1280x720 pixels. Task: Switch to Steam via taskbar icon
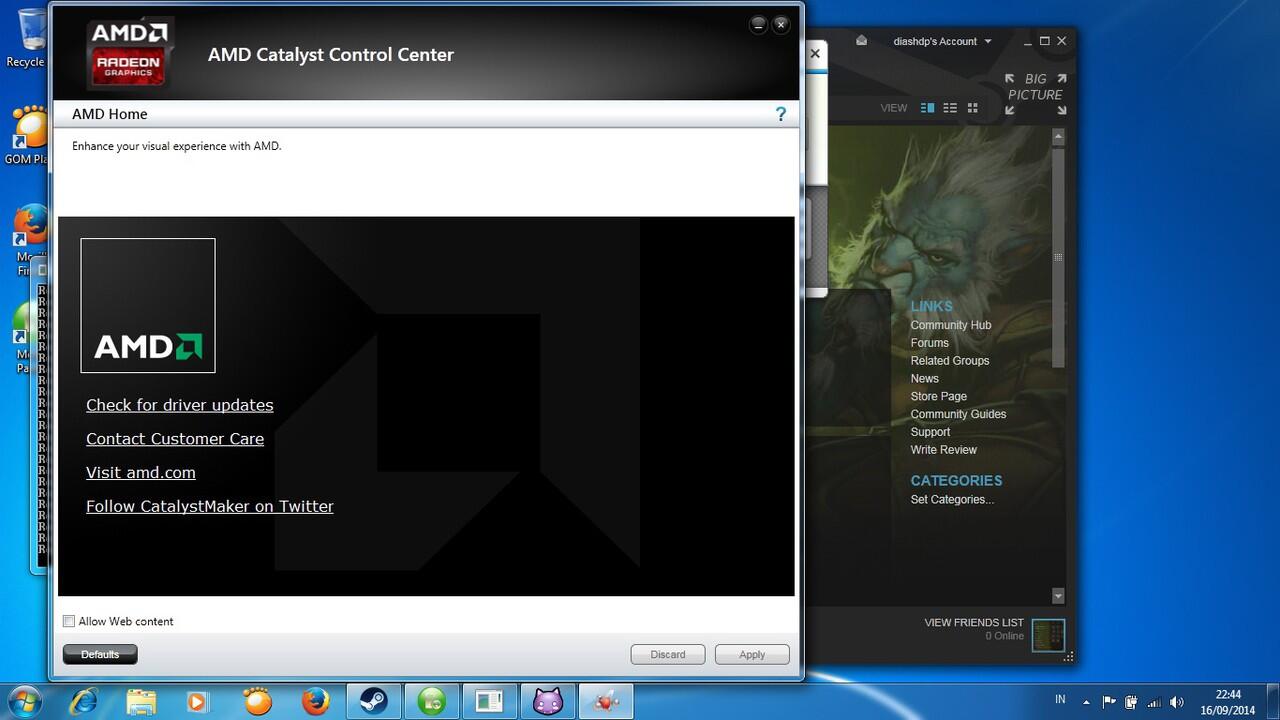point(374,701)
